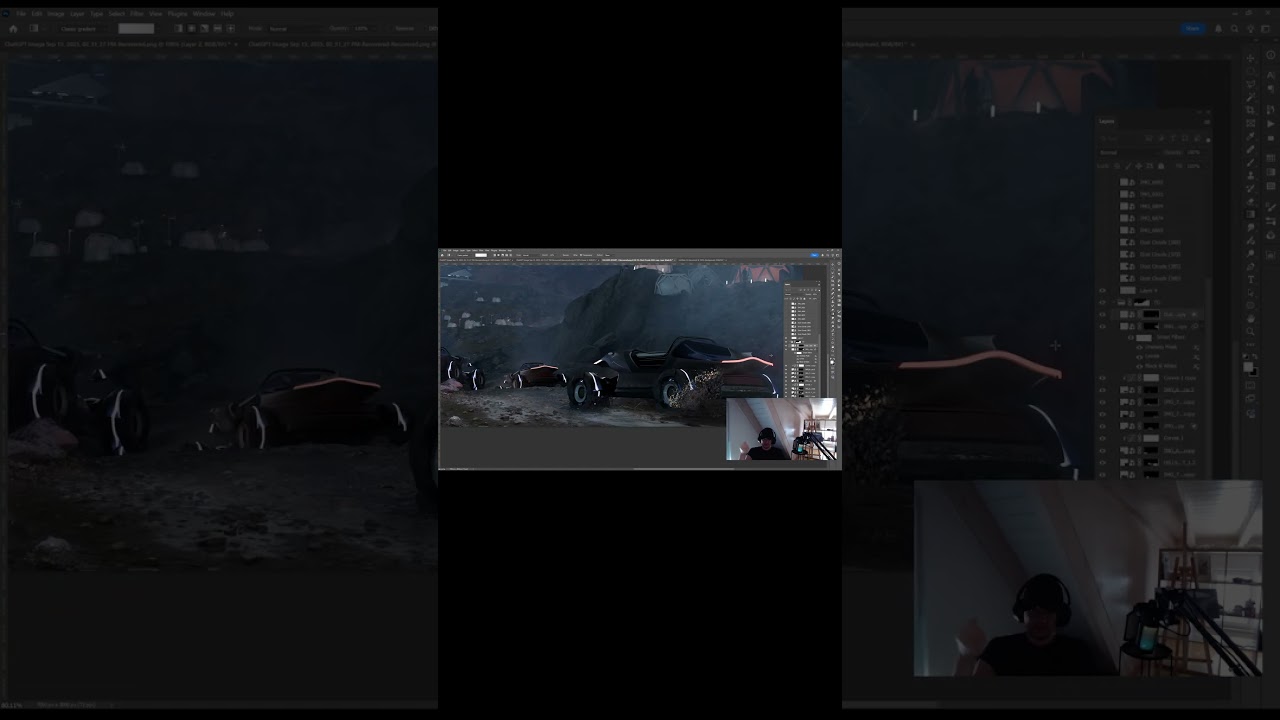1280x720 pixels.
Task: Toggle the layer filtering switch in Layers panel
Action: (x=1208, y=139)
